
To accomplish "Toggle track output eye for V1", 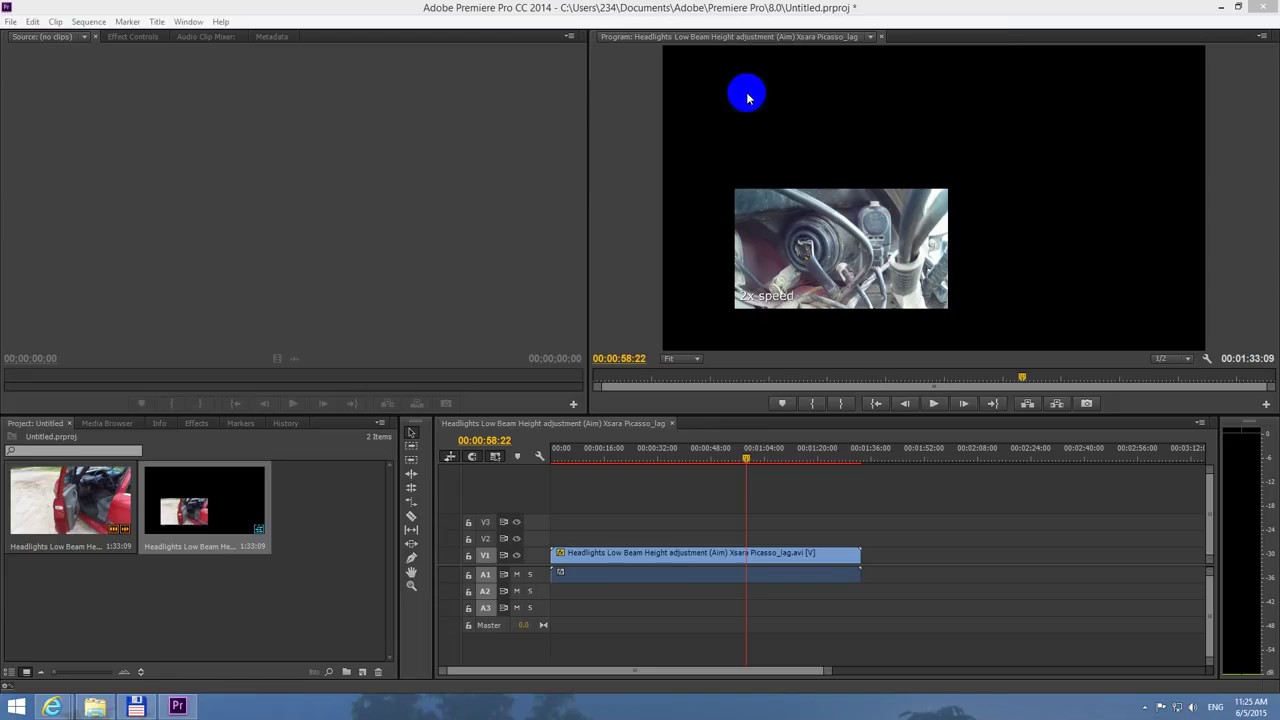I will tap(517, 555).
